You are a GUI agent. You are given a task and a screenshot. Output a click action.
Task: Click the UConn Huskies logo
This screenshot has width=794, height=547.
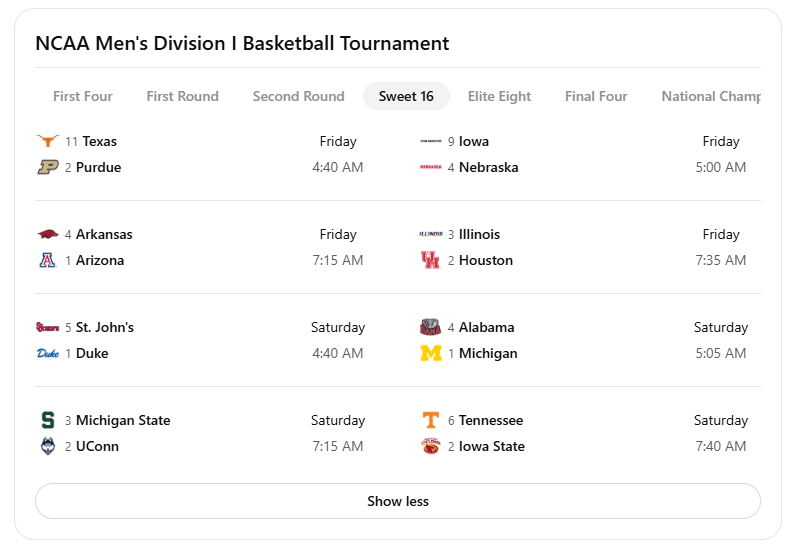pos(47,446)
